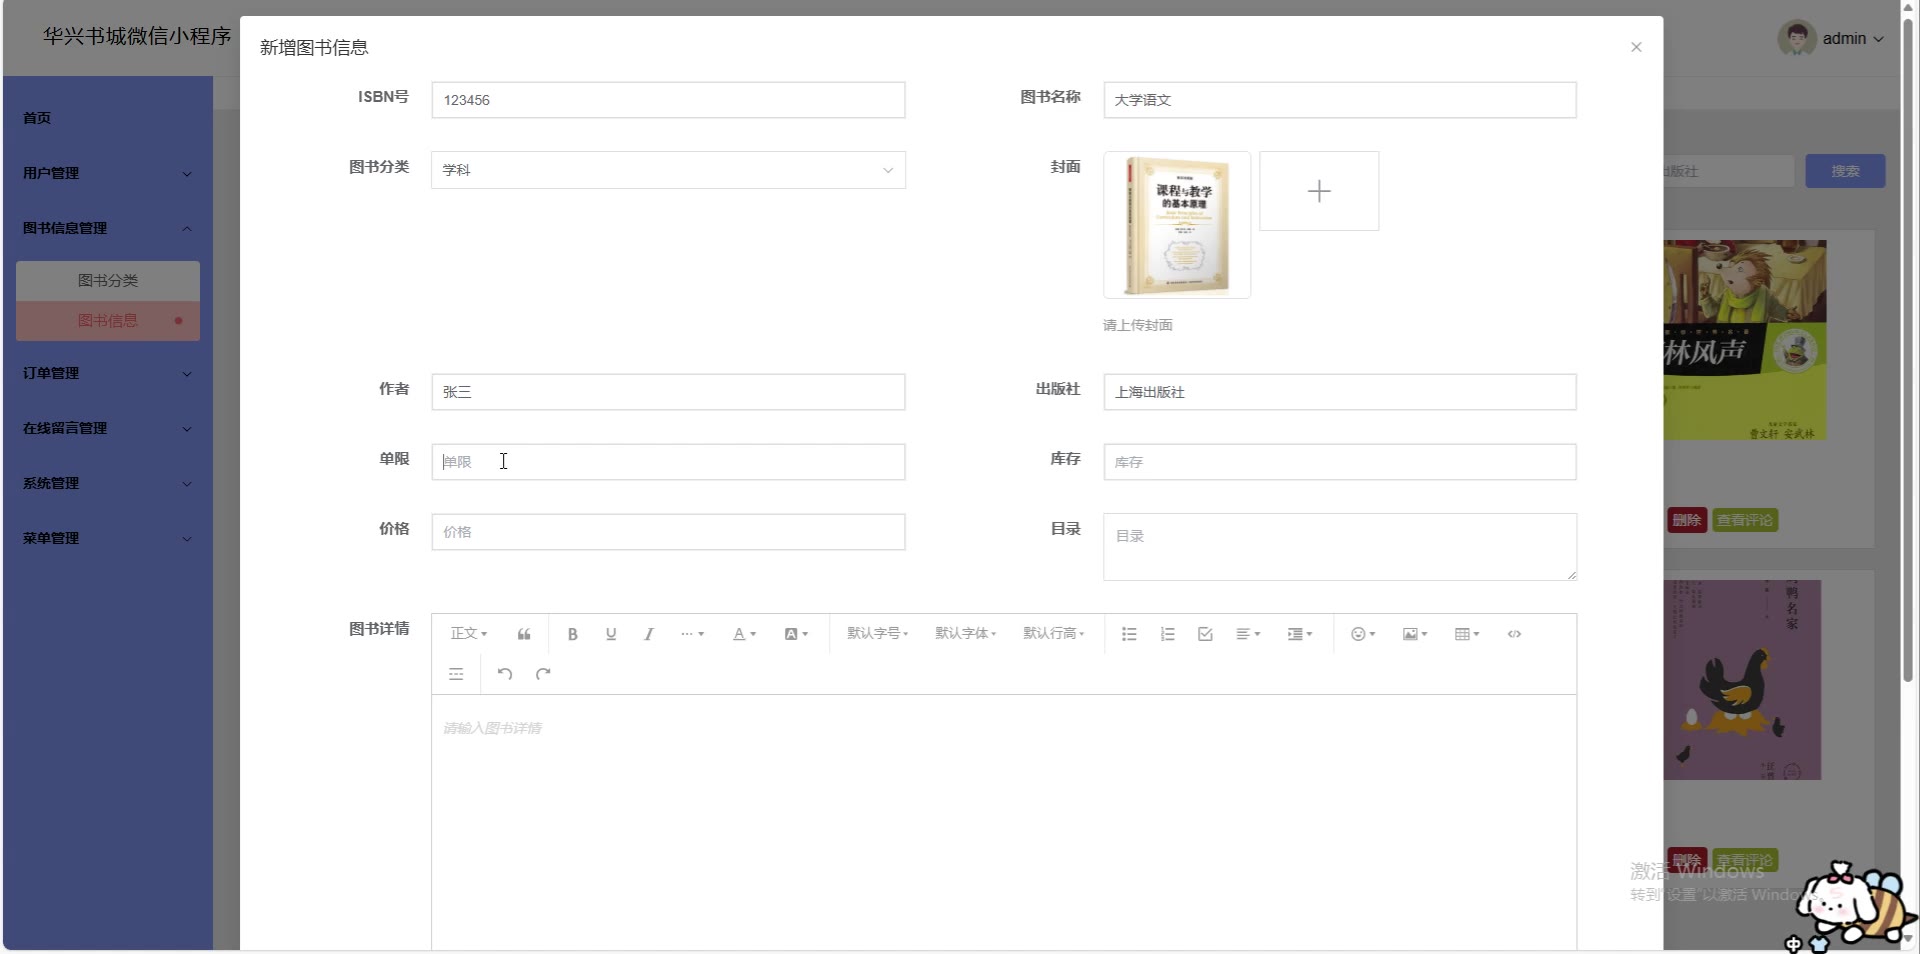Screen dimensions: 1920x954
Task: Focus the 图书名称 input field
Action: pyautogui.click(x=1340, y=100)
